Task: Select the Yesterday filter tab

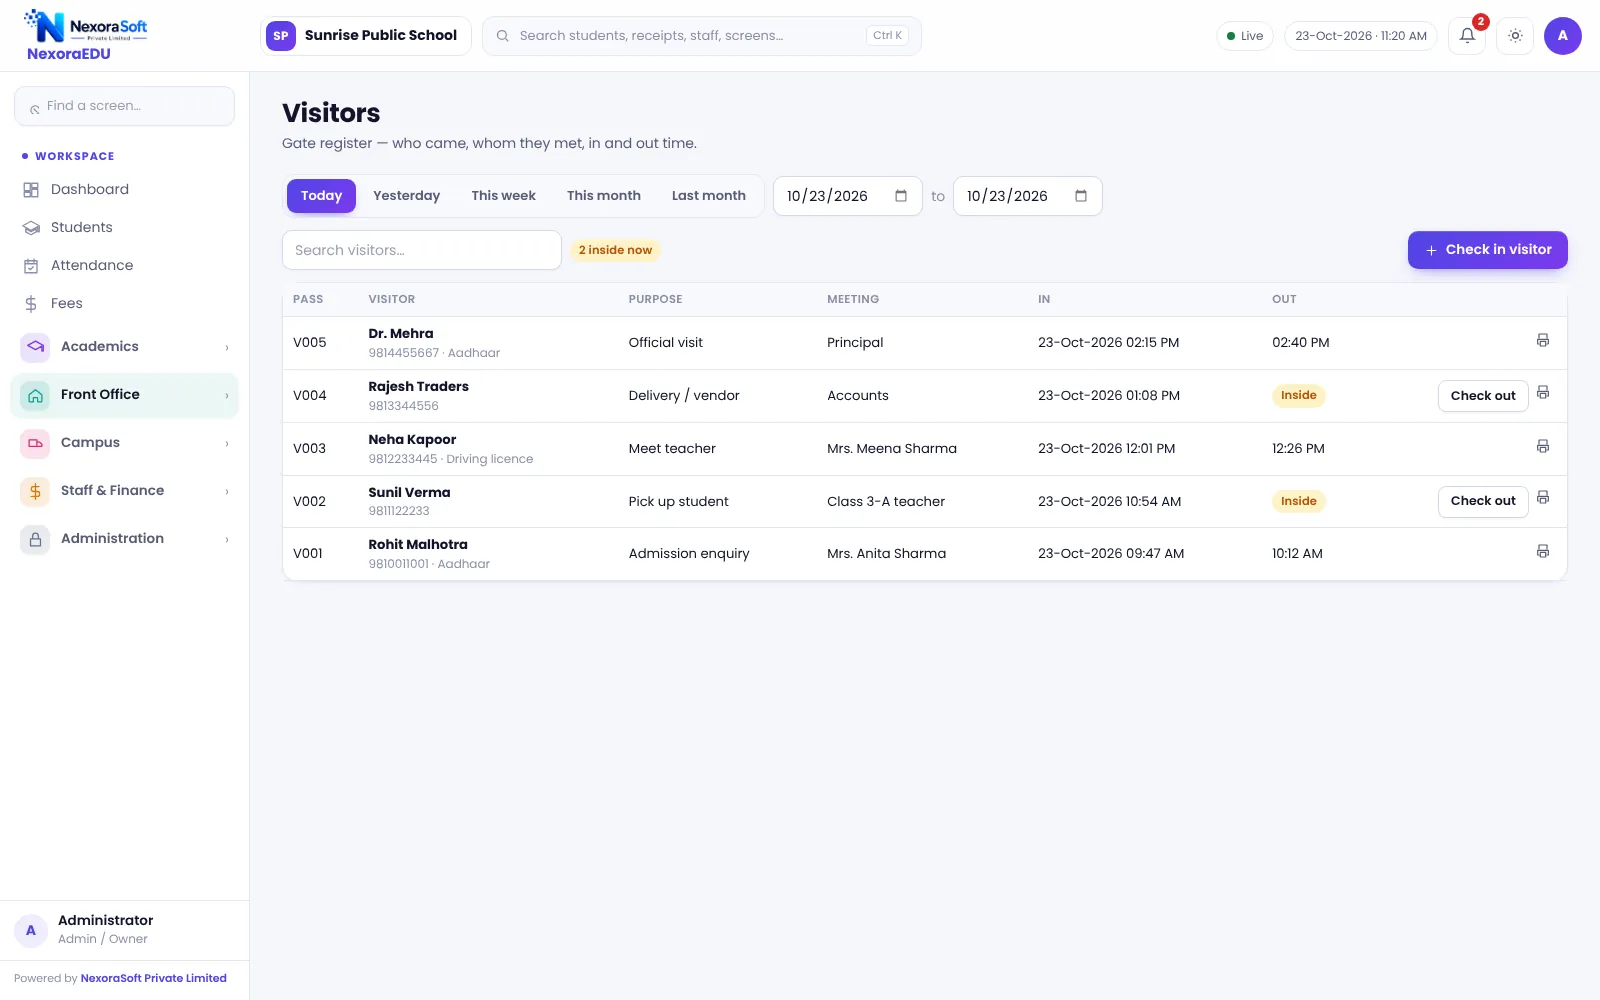Action: [406, 196]
